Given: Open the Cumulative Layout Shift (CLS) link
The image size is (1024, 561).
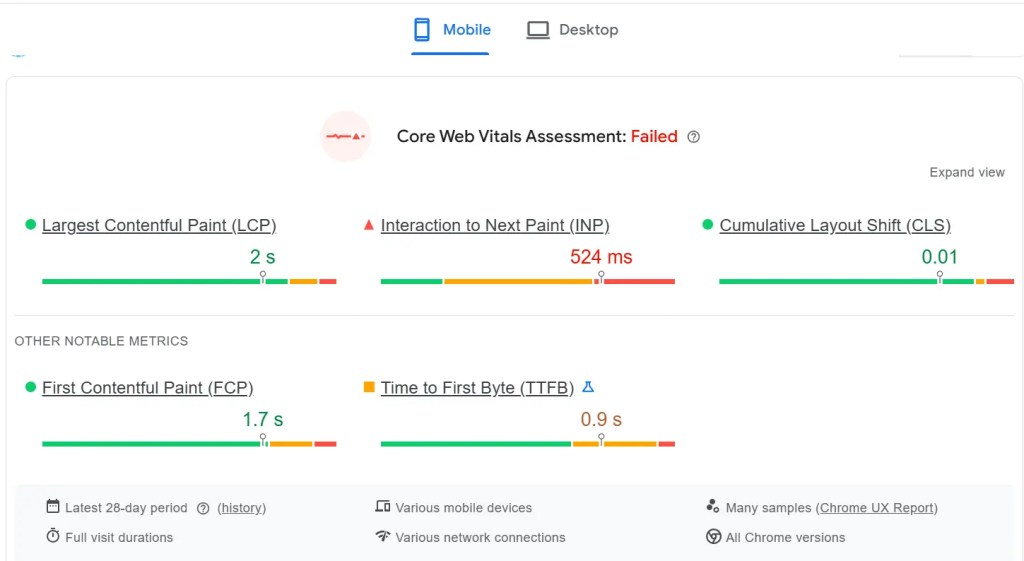Looking at the screenshot, I should click(835, 225).
